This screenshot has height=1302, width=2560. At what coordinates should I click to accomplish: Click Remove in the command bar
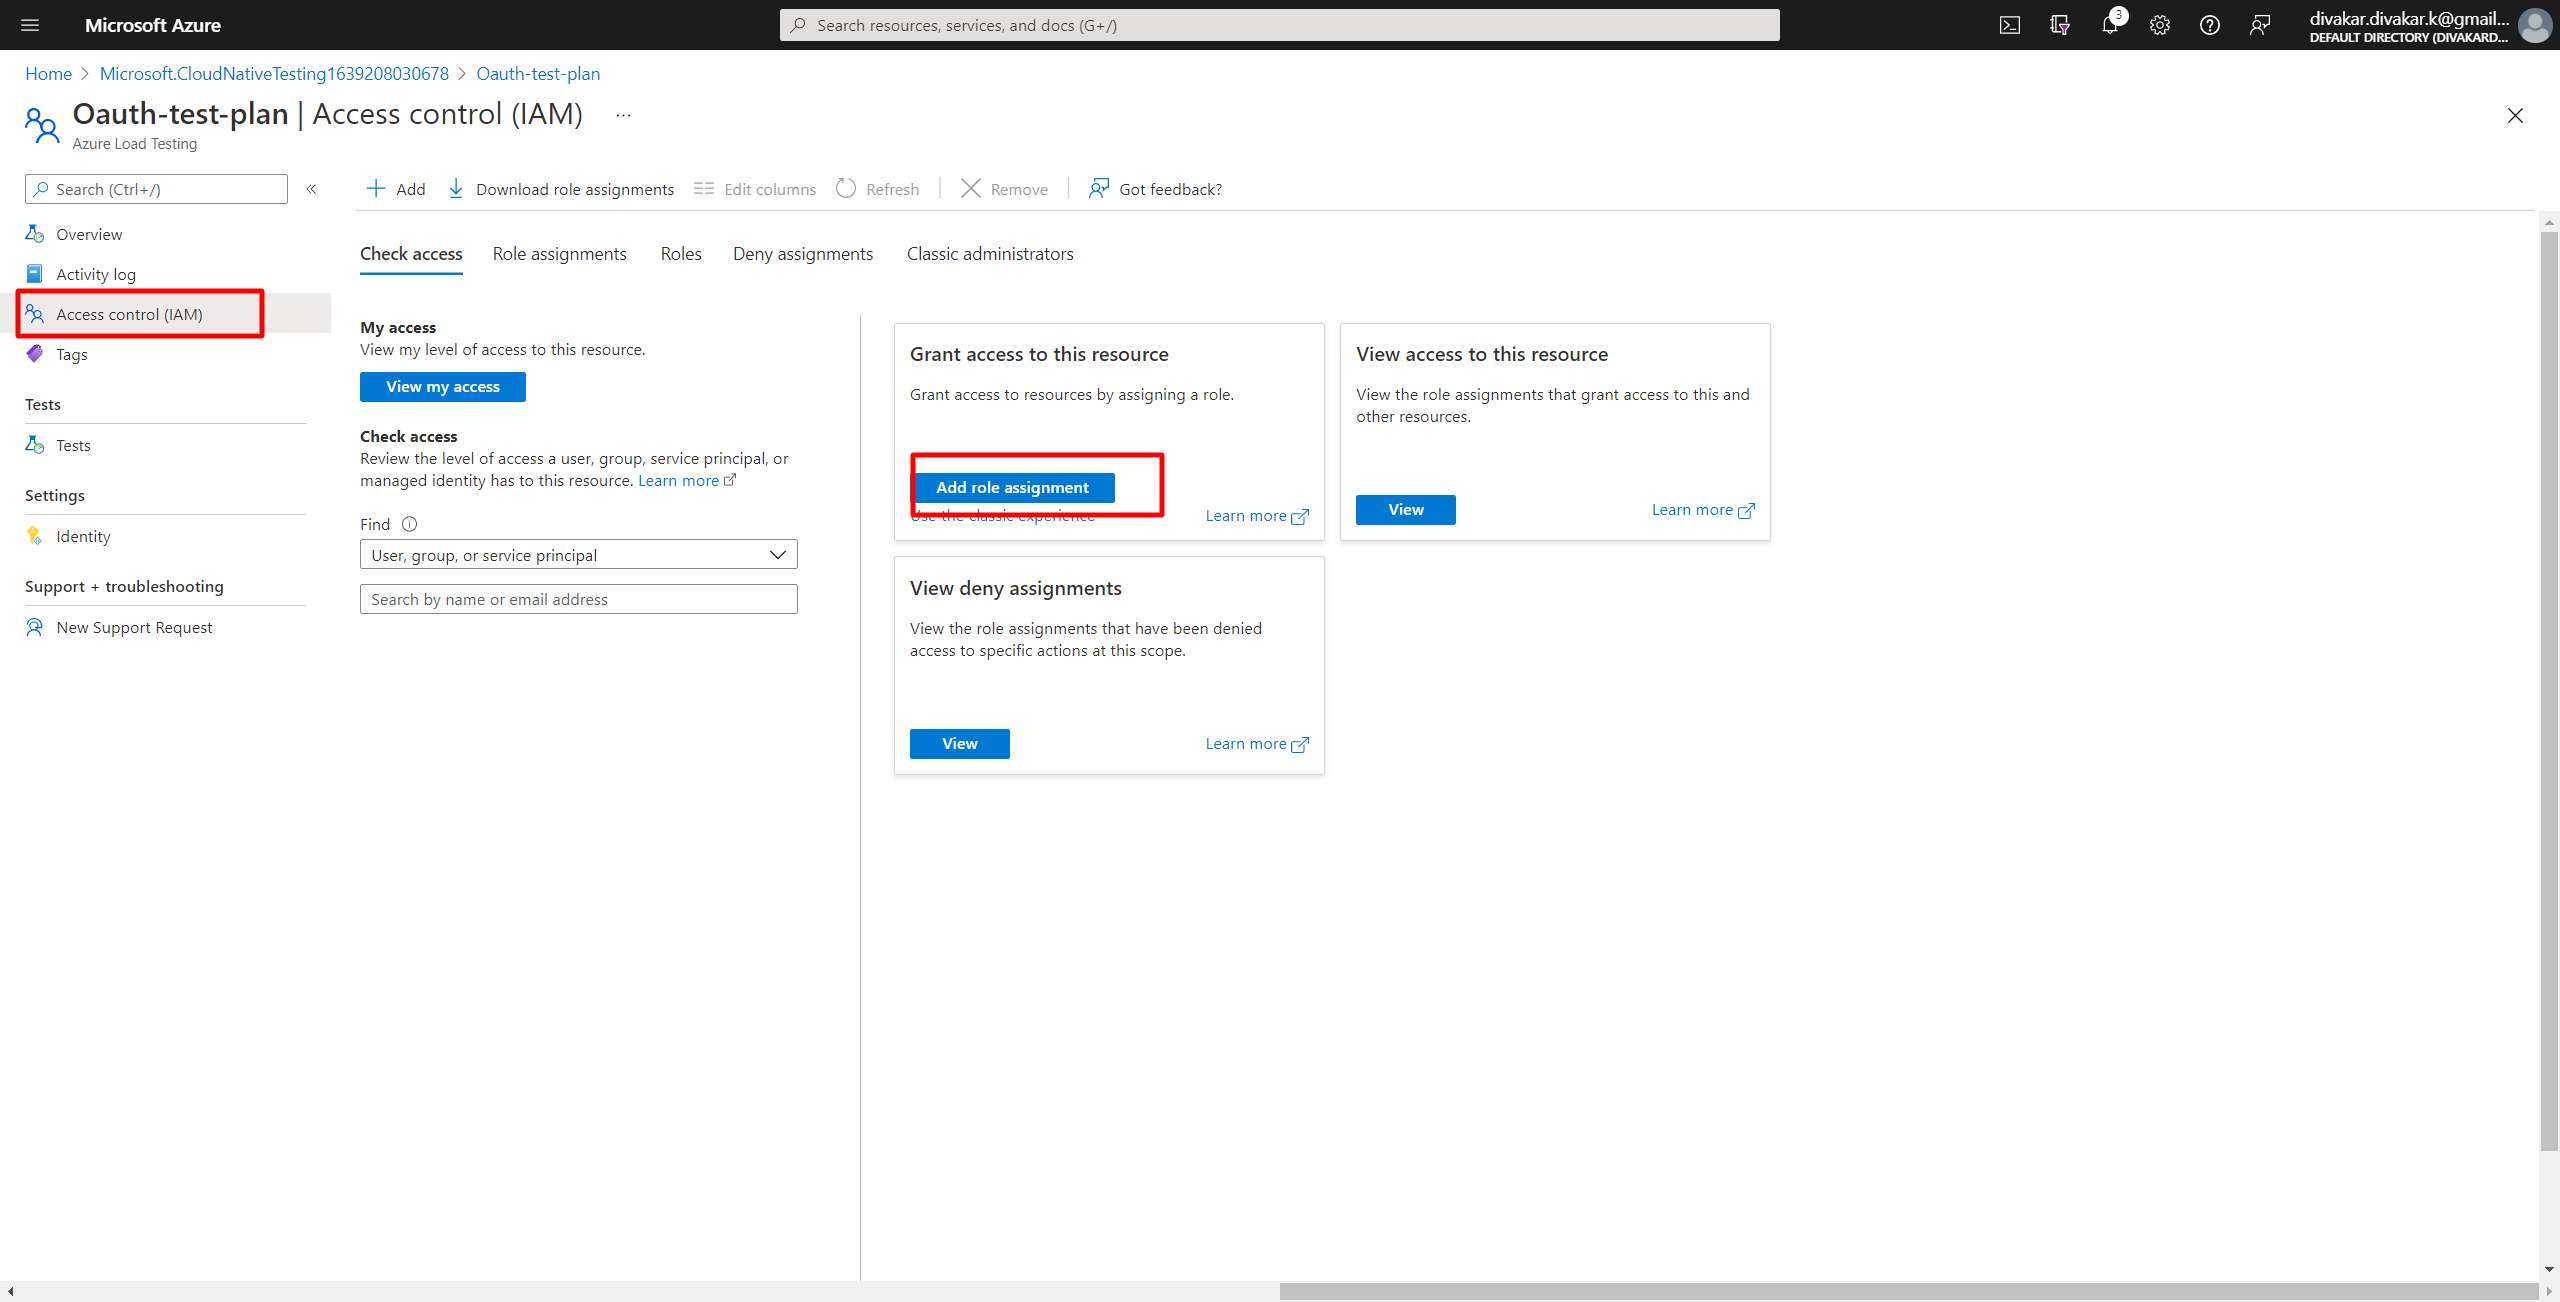(x=1004, y=189)
